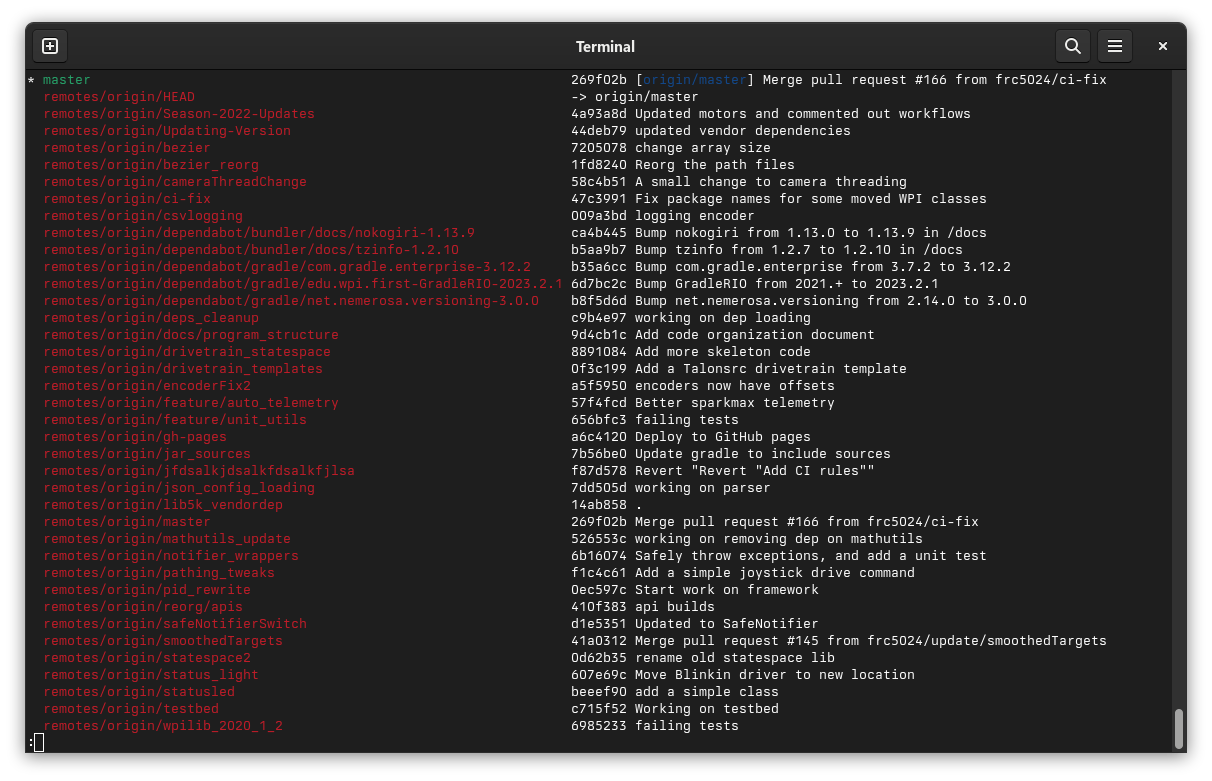Open the terminal search icon
Screen dimensions: 1212x781
point(1072,46)
